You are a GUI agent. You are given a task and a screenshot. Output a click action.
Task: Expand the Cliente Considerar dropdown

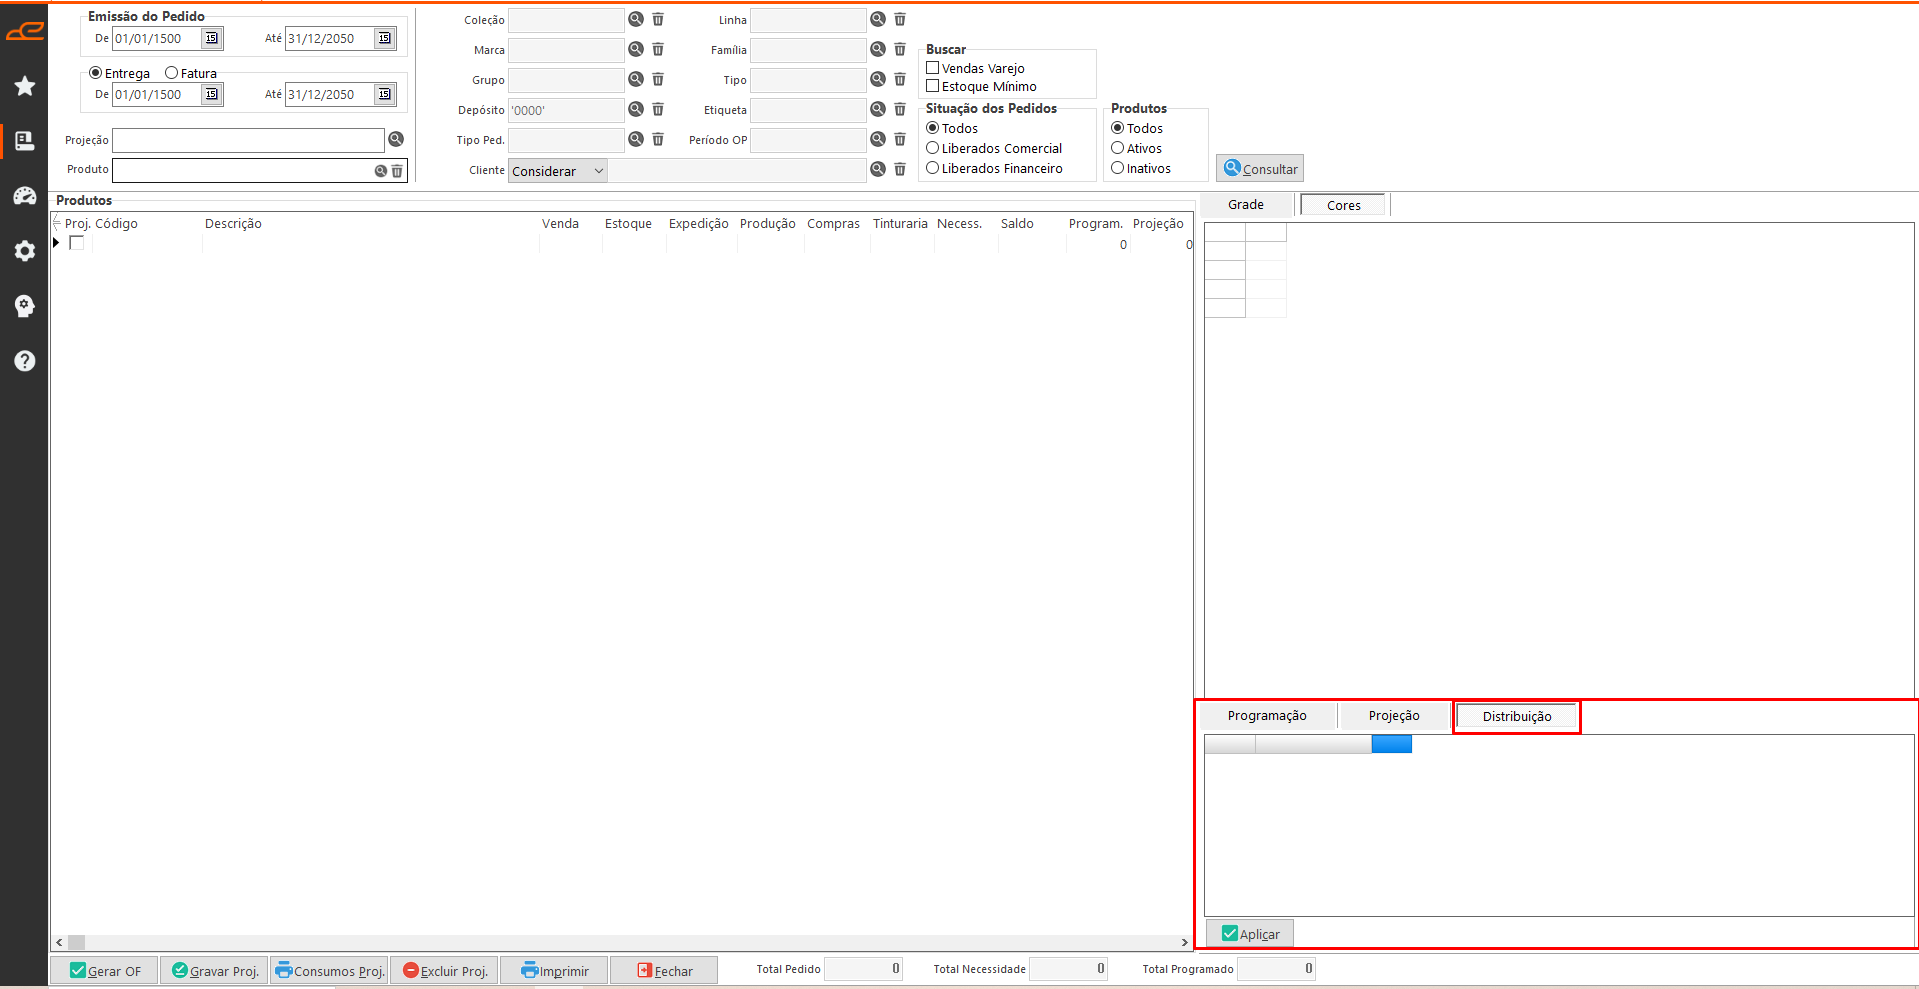pos(598,171)
